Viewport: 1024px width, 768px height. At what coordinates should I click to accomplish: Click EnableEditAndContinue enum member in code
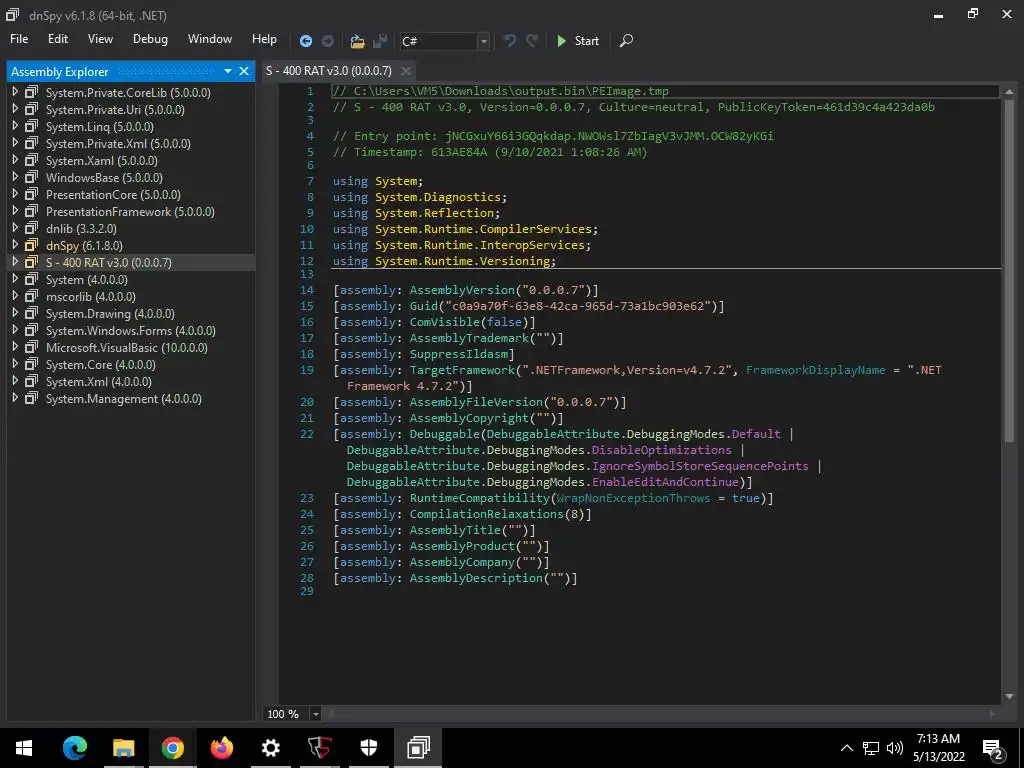click(x=665, y=482)
